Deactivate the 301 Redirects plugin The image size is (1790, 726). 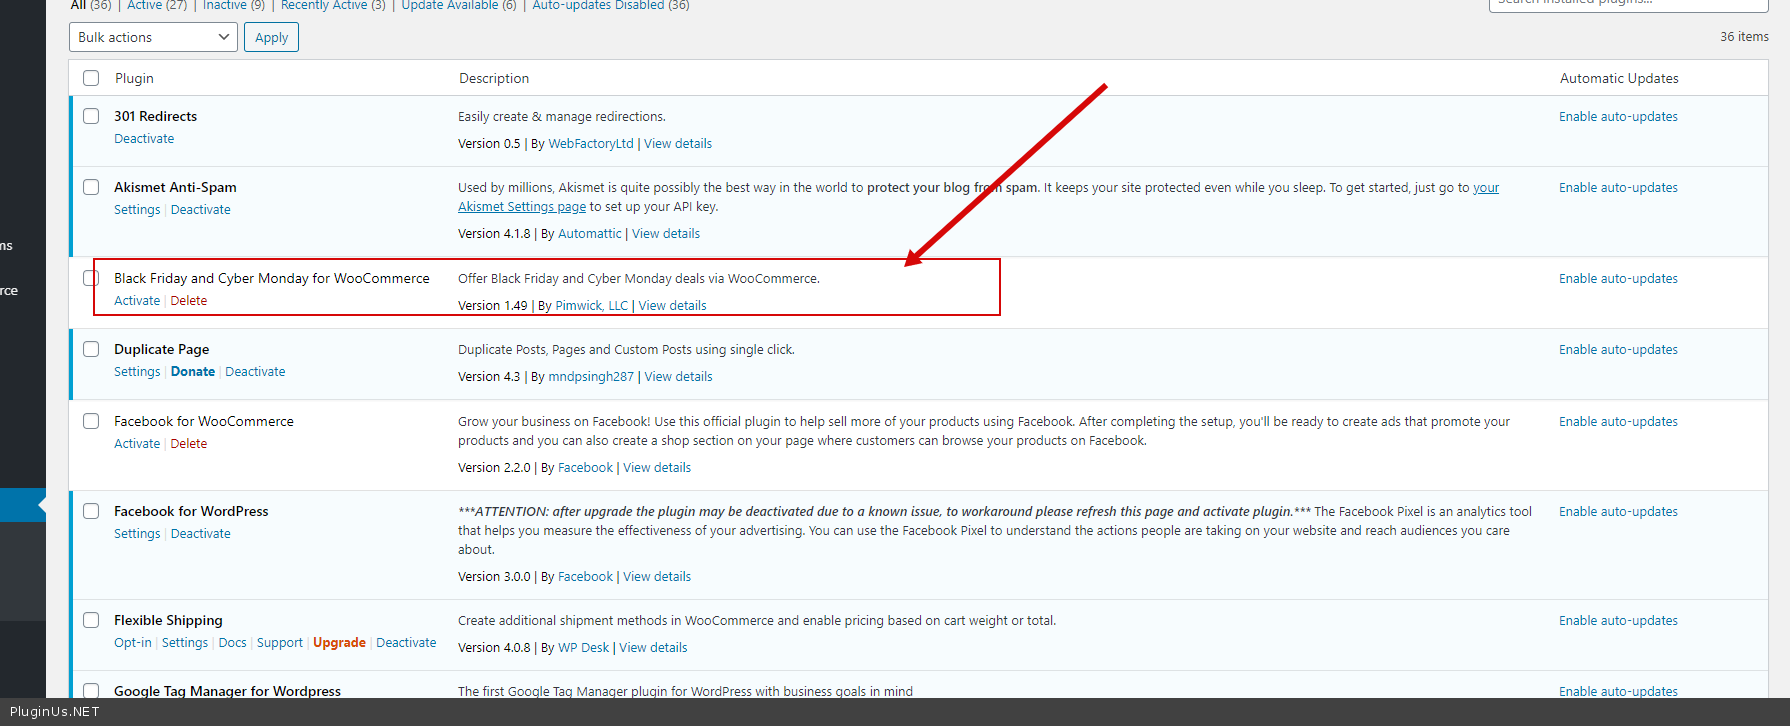click(x=144, y=139)
